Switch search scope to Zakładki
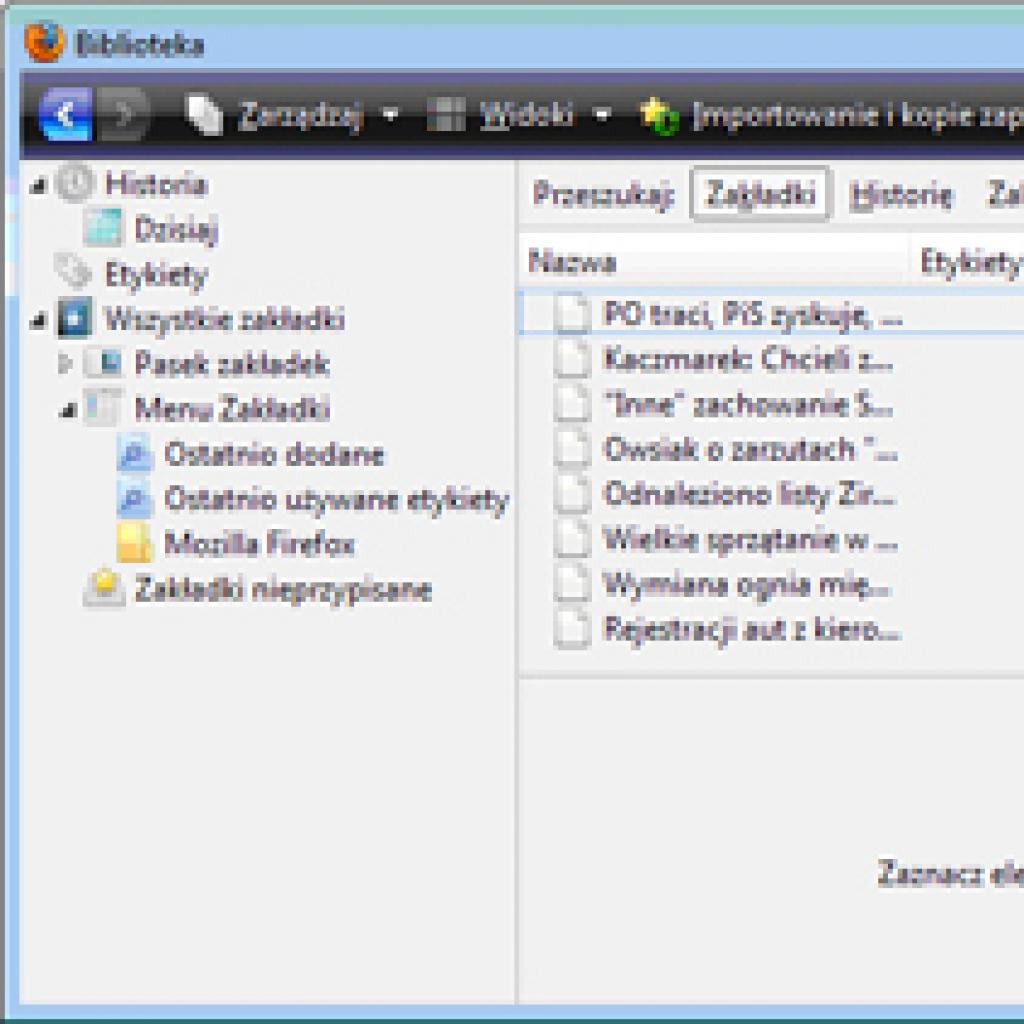Image resolution: width=1024 pixels, height=1024 pixels. tap(761, 194)
